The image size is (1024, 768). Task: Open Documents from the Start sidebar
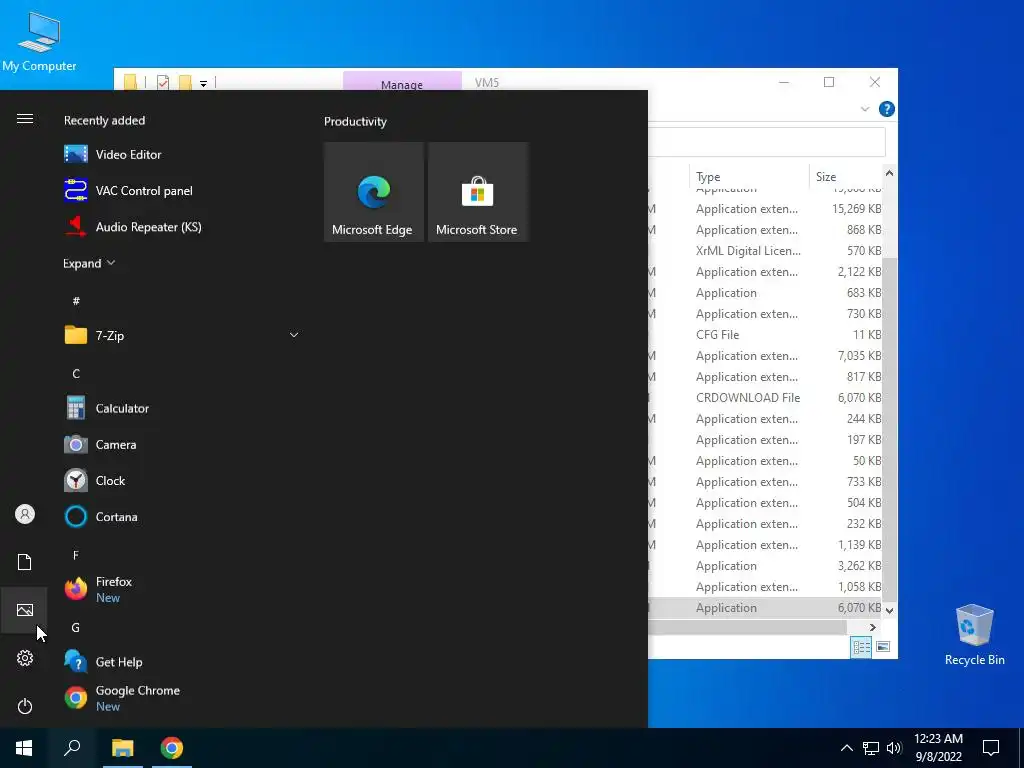pos(25,562)
